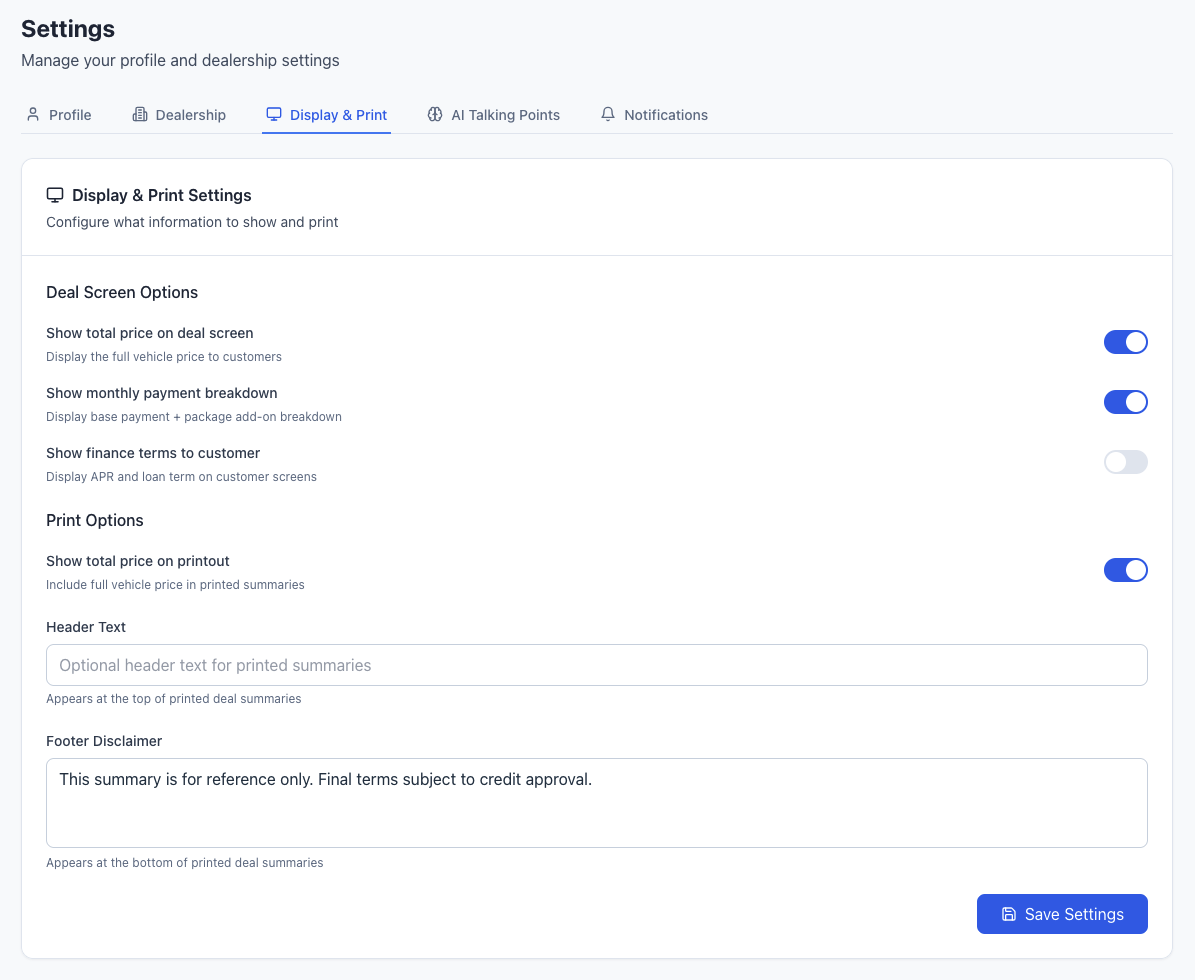Screen dimensions: 1195x980
Task: Open the Notifications tab
Action: (x=665, y=115)
